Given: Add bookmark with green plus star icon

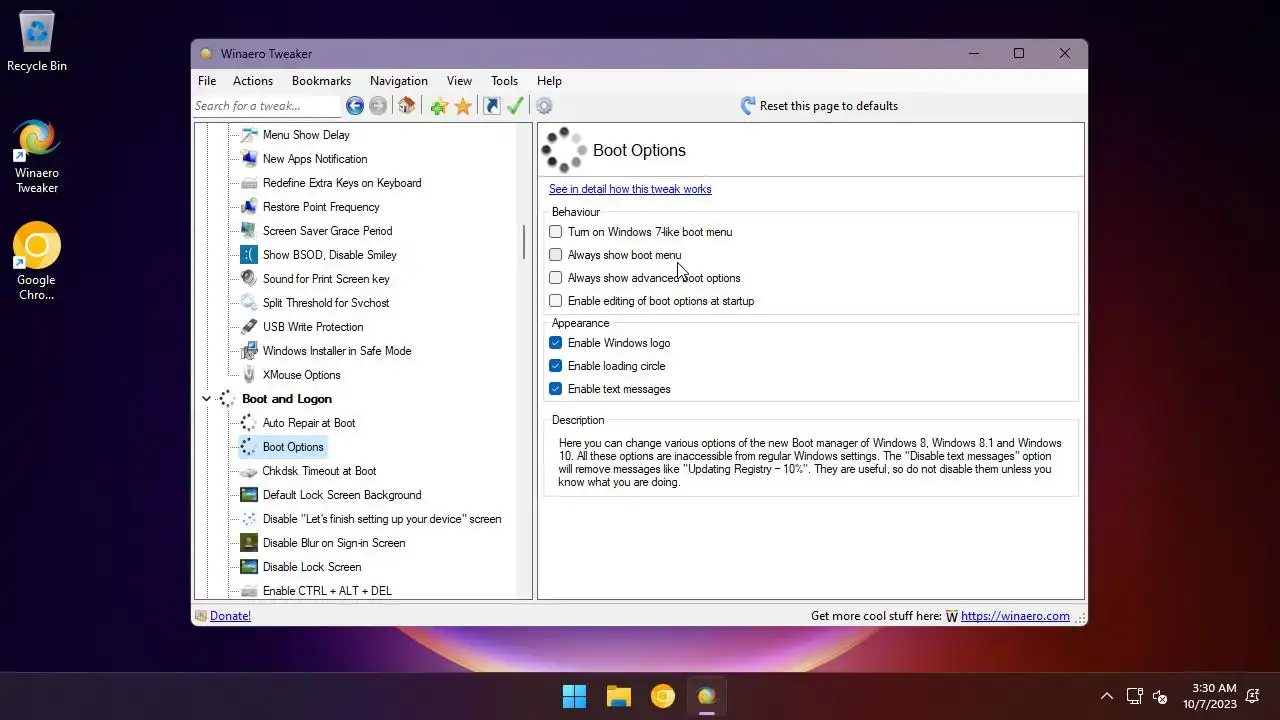Looking at the screenshot, I should click(x=439, y=106).
